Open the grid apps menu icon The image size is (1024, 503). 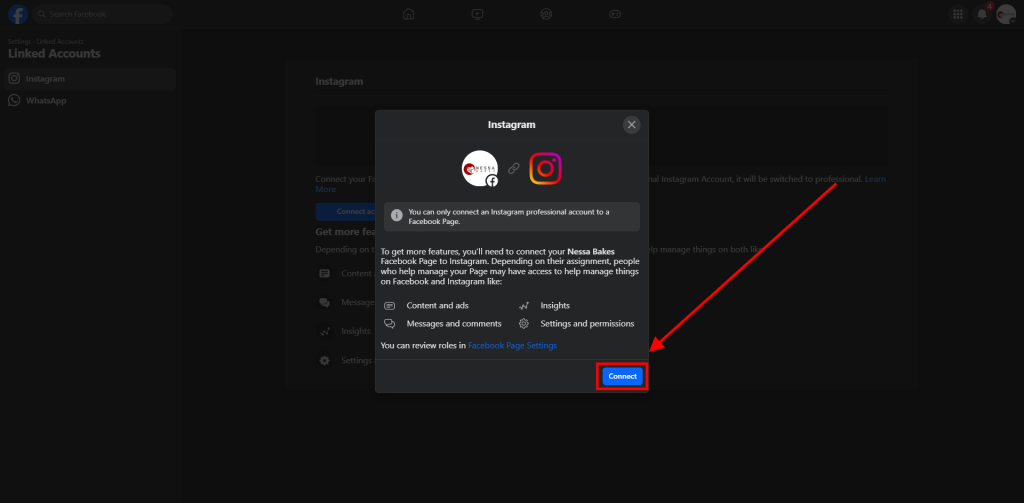(958, 14)
